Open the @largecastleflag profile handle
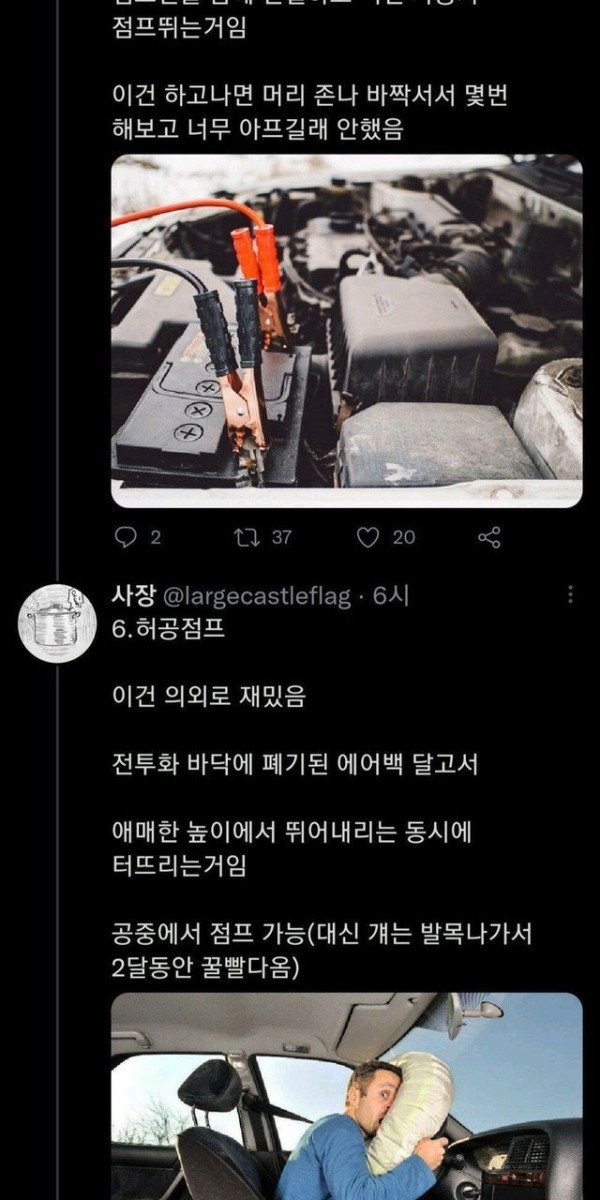Viewport: 600px width, 1200px height. click(256, 597)
